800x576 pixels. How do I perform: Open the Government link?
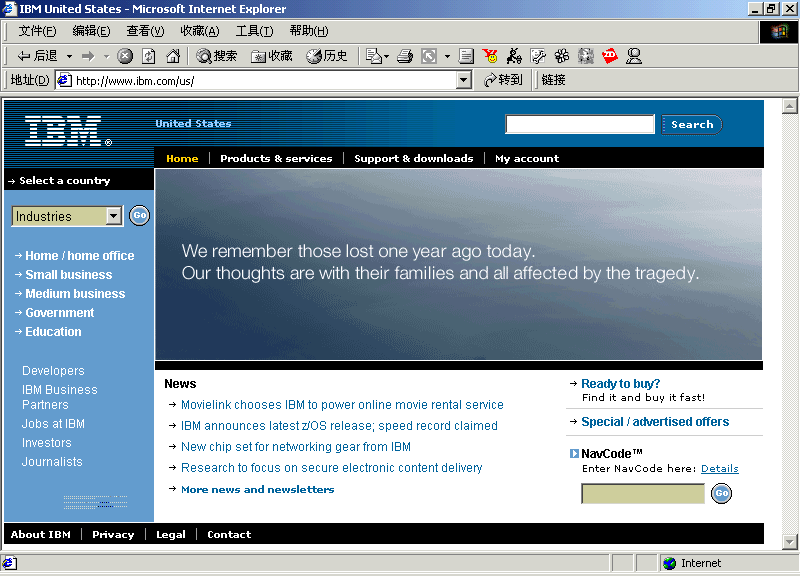click(60, 313)
